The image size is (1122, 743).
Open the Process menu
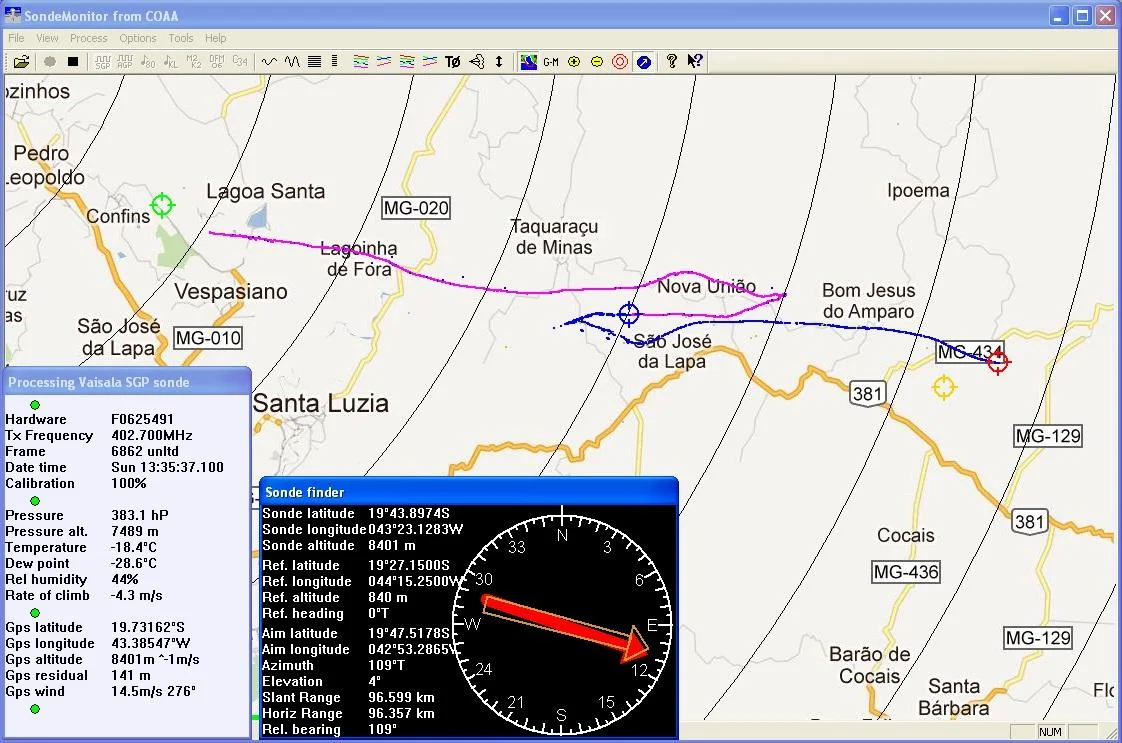point(89,38)
